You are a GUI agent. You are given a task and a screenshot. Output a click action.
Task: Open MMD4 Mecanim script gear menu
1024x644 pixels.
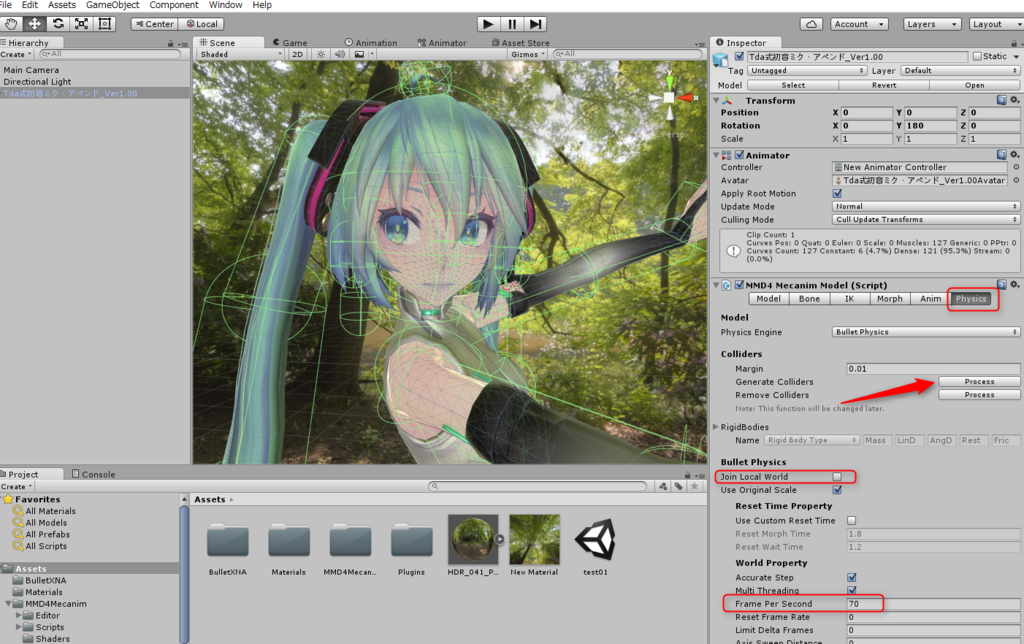1015,285
